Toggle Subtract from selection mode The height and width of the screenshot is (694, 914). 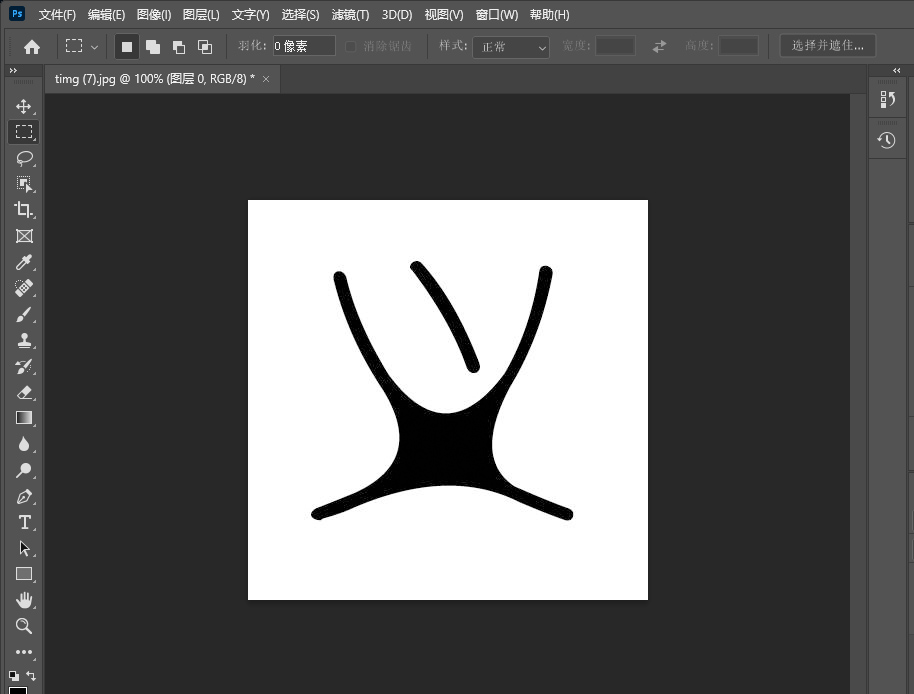(179, 45)
